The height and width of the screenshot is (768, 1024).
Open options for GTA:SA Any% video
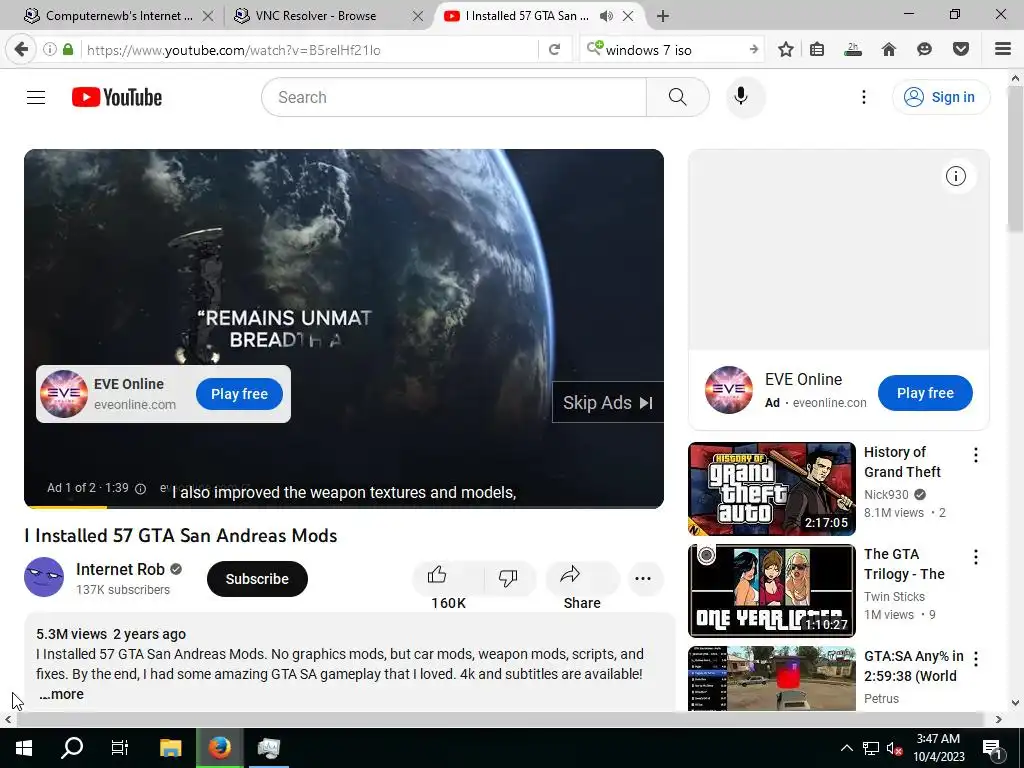pos(976,659)
